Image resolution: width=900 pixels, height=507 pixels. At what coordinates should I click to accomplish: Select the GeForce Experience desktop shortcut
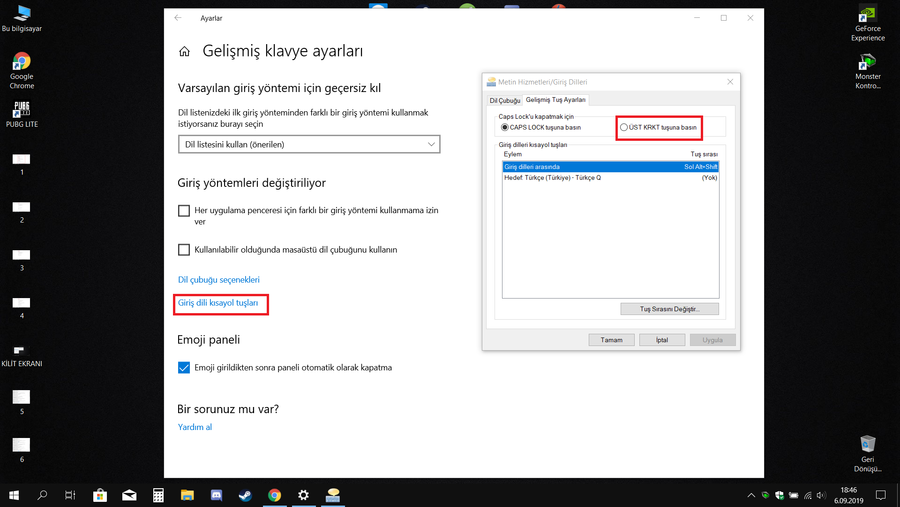pos(867,24)
